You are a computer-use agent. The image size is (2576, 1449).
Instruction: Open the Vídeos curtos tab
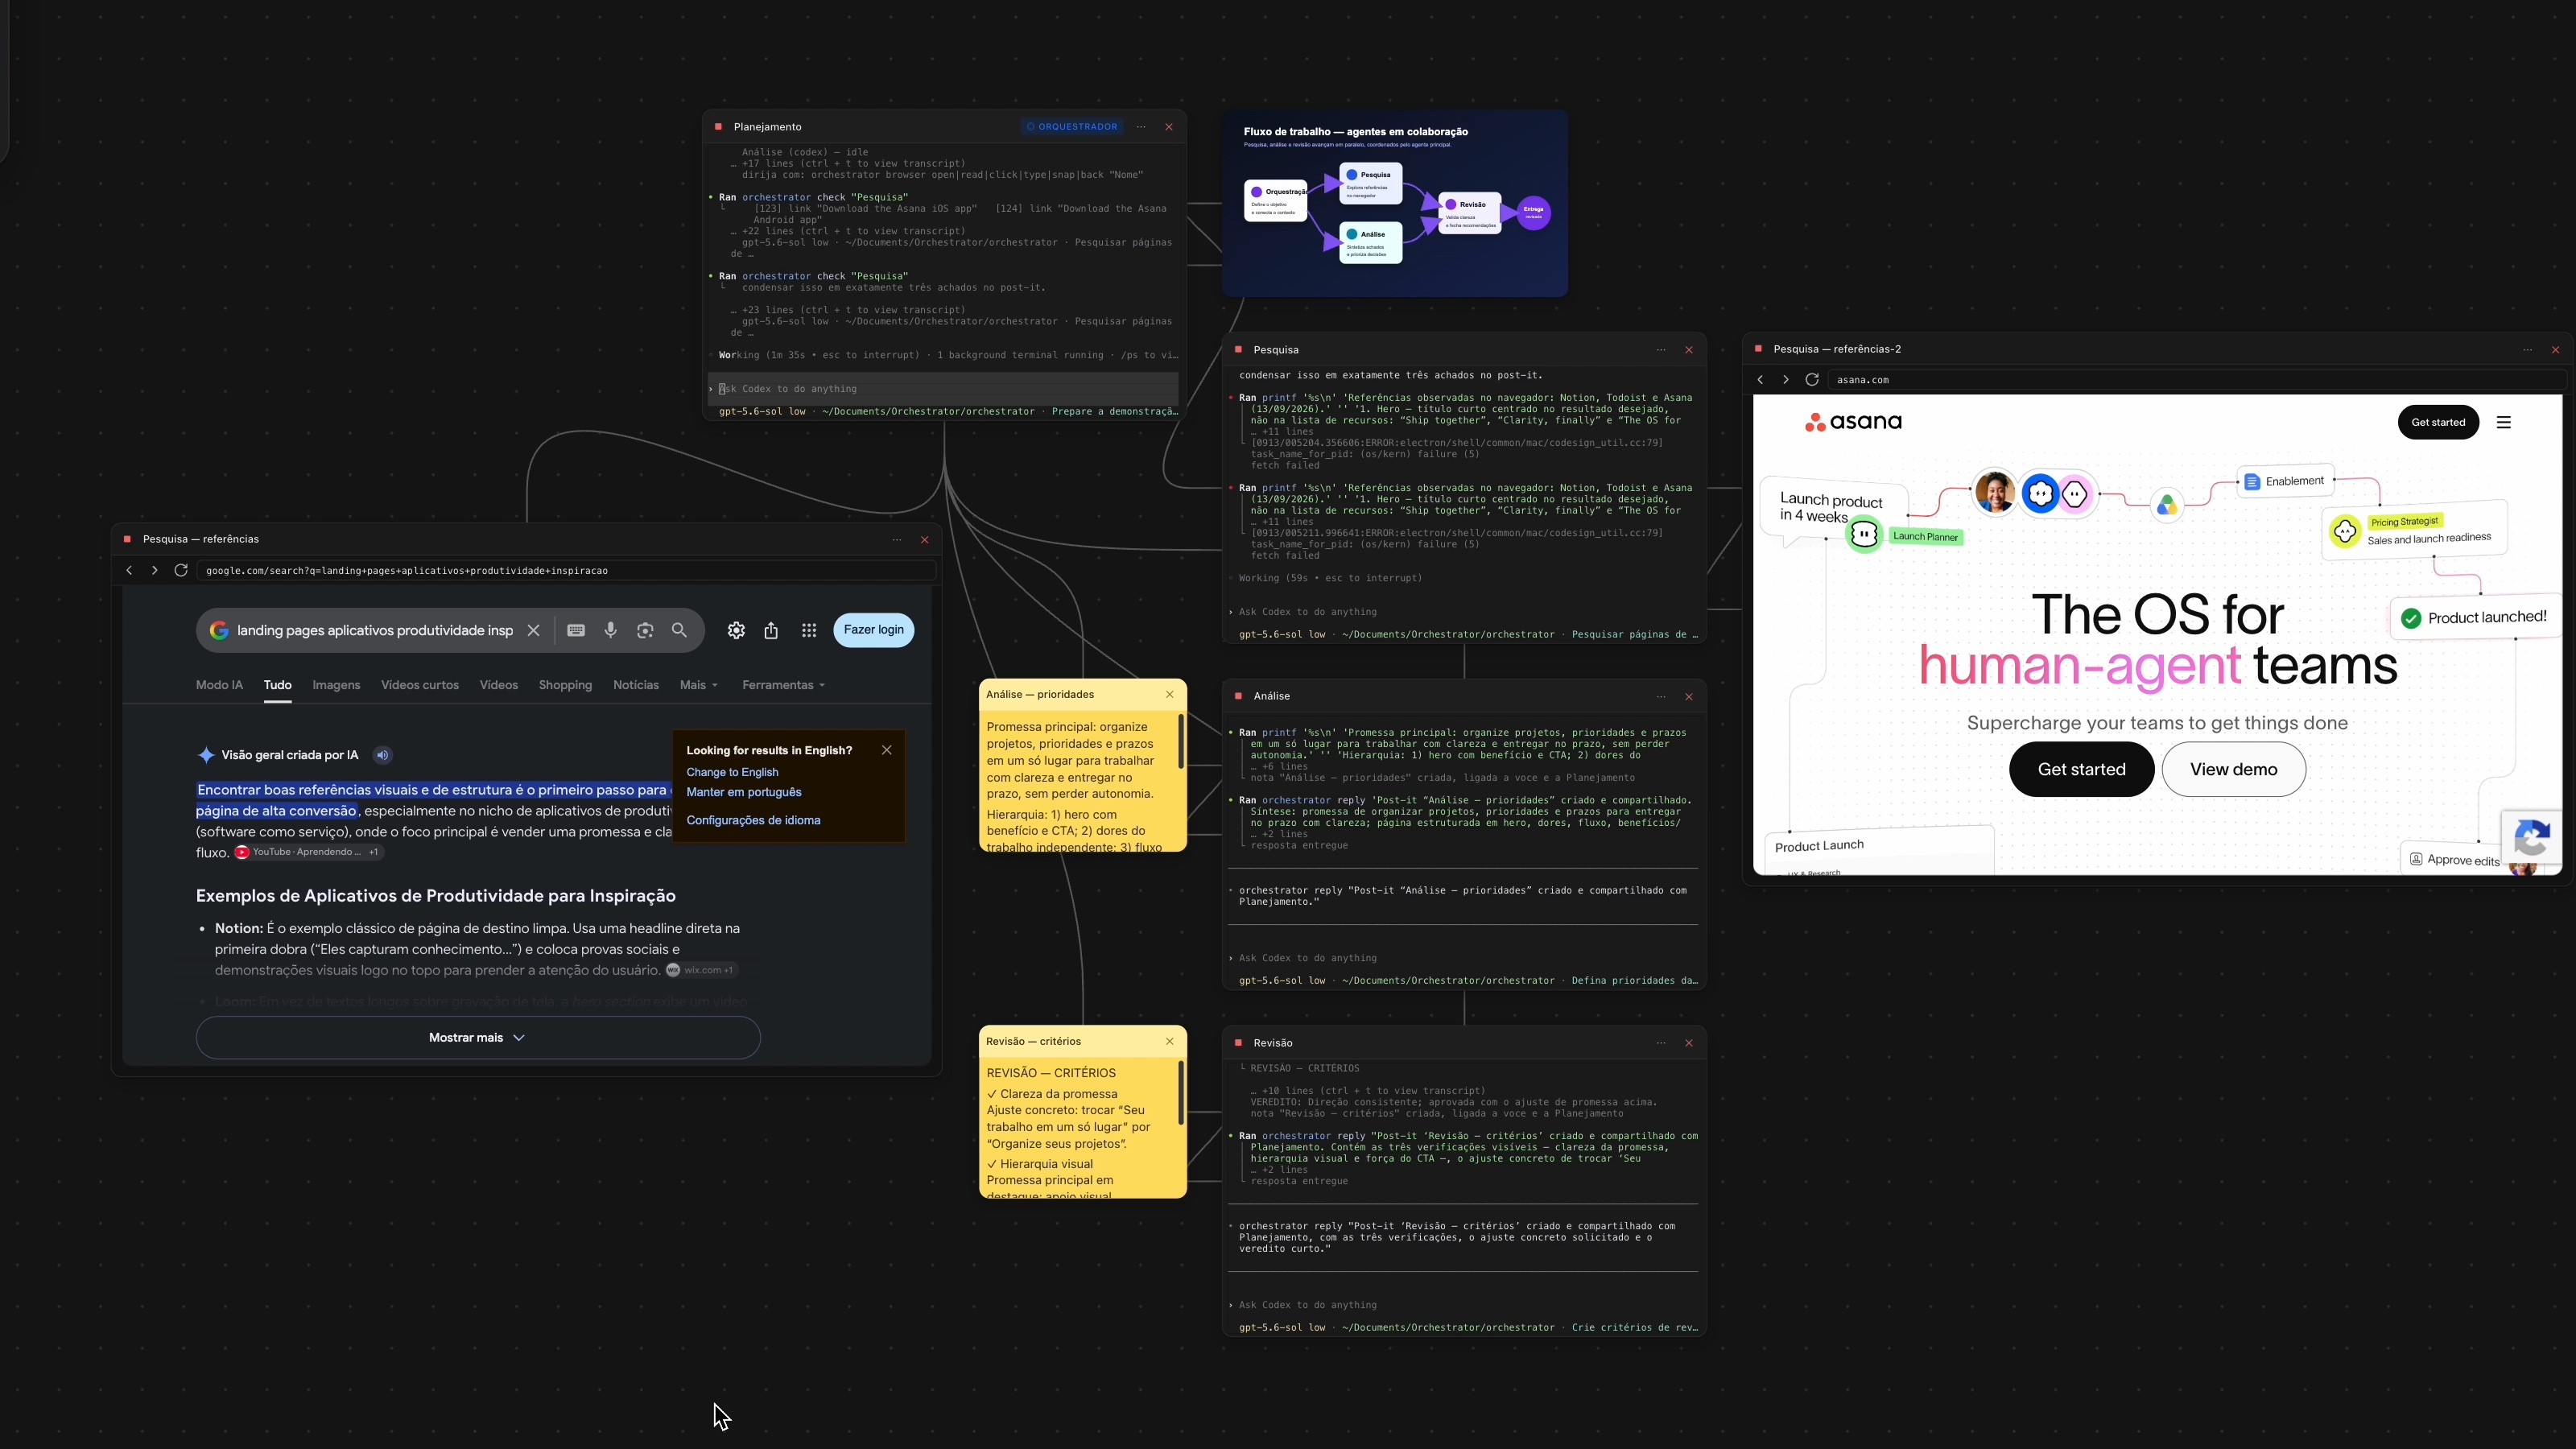pyautogui.click(x=420, y=685)
